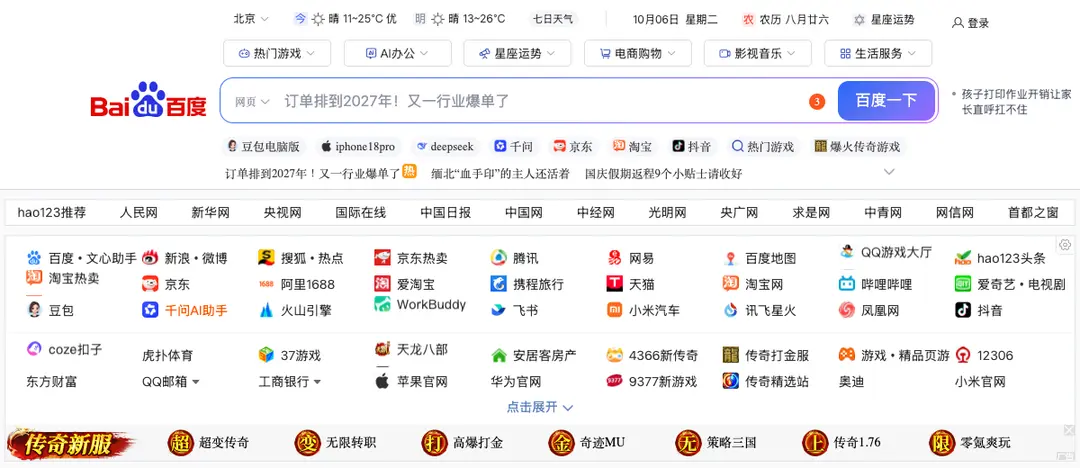Open the 奇迹MU game link
This screenshot has width=1080, height=468.
point(587,442)
